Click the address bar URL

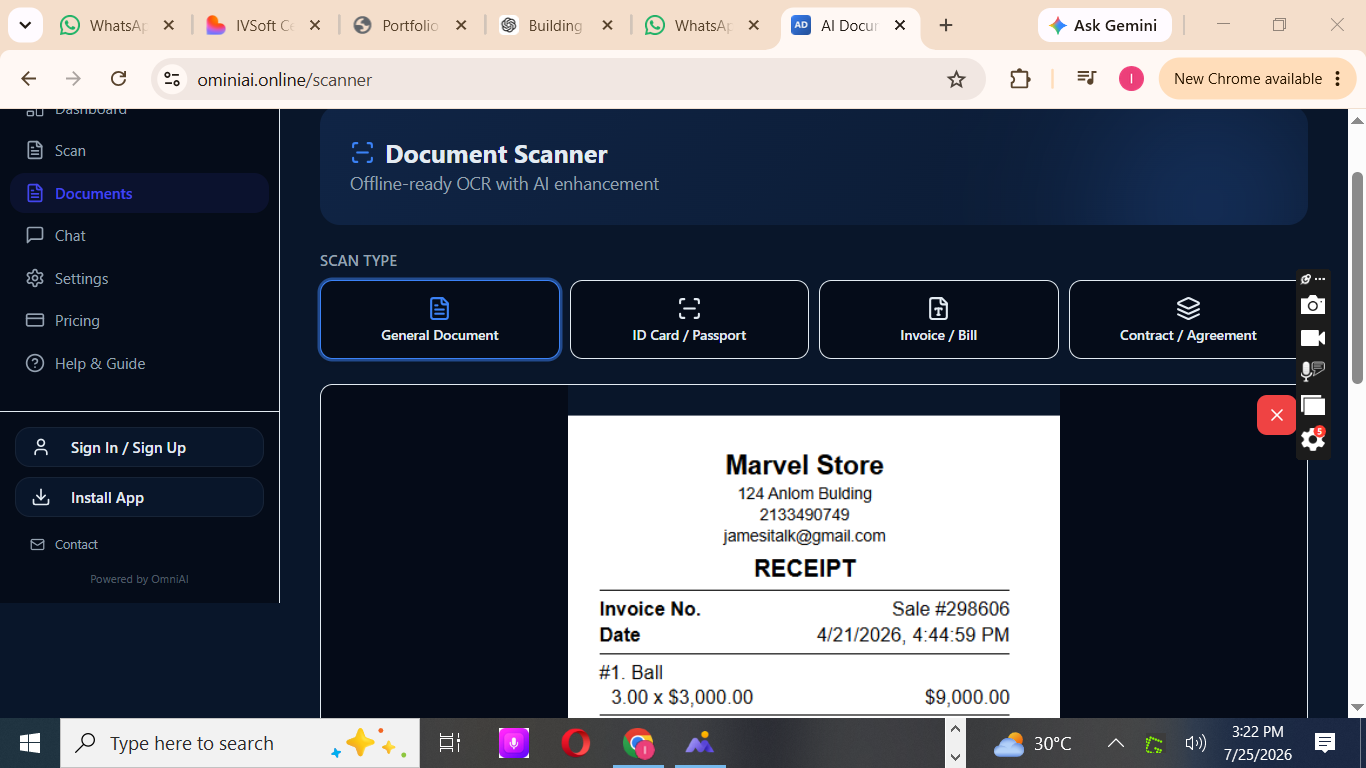(x=285, y=79)
